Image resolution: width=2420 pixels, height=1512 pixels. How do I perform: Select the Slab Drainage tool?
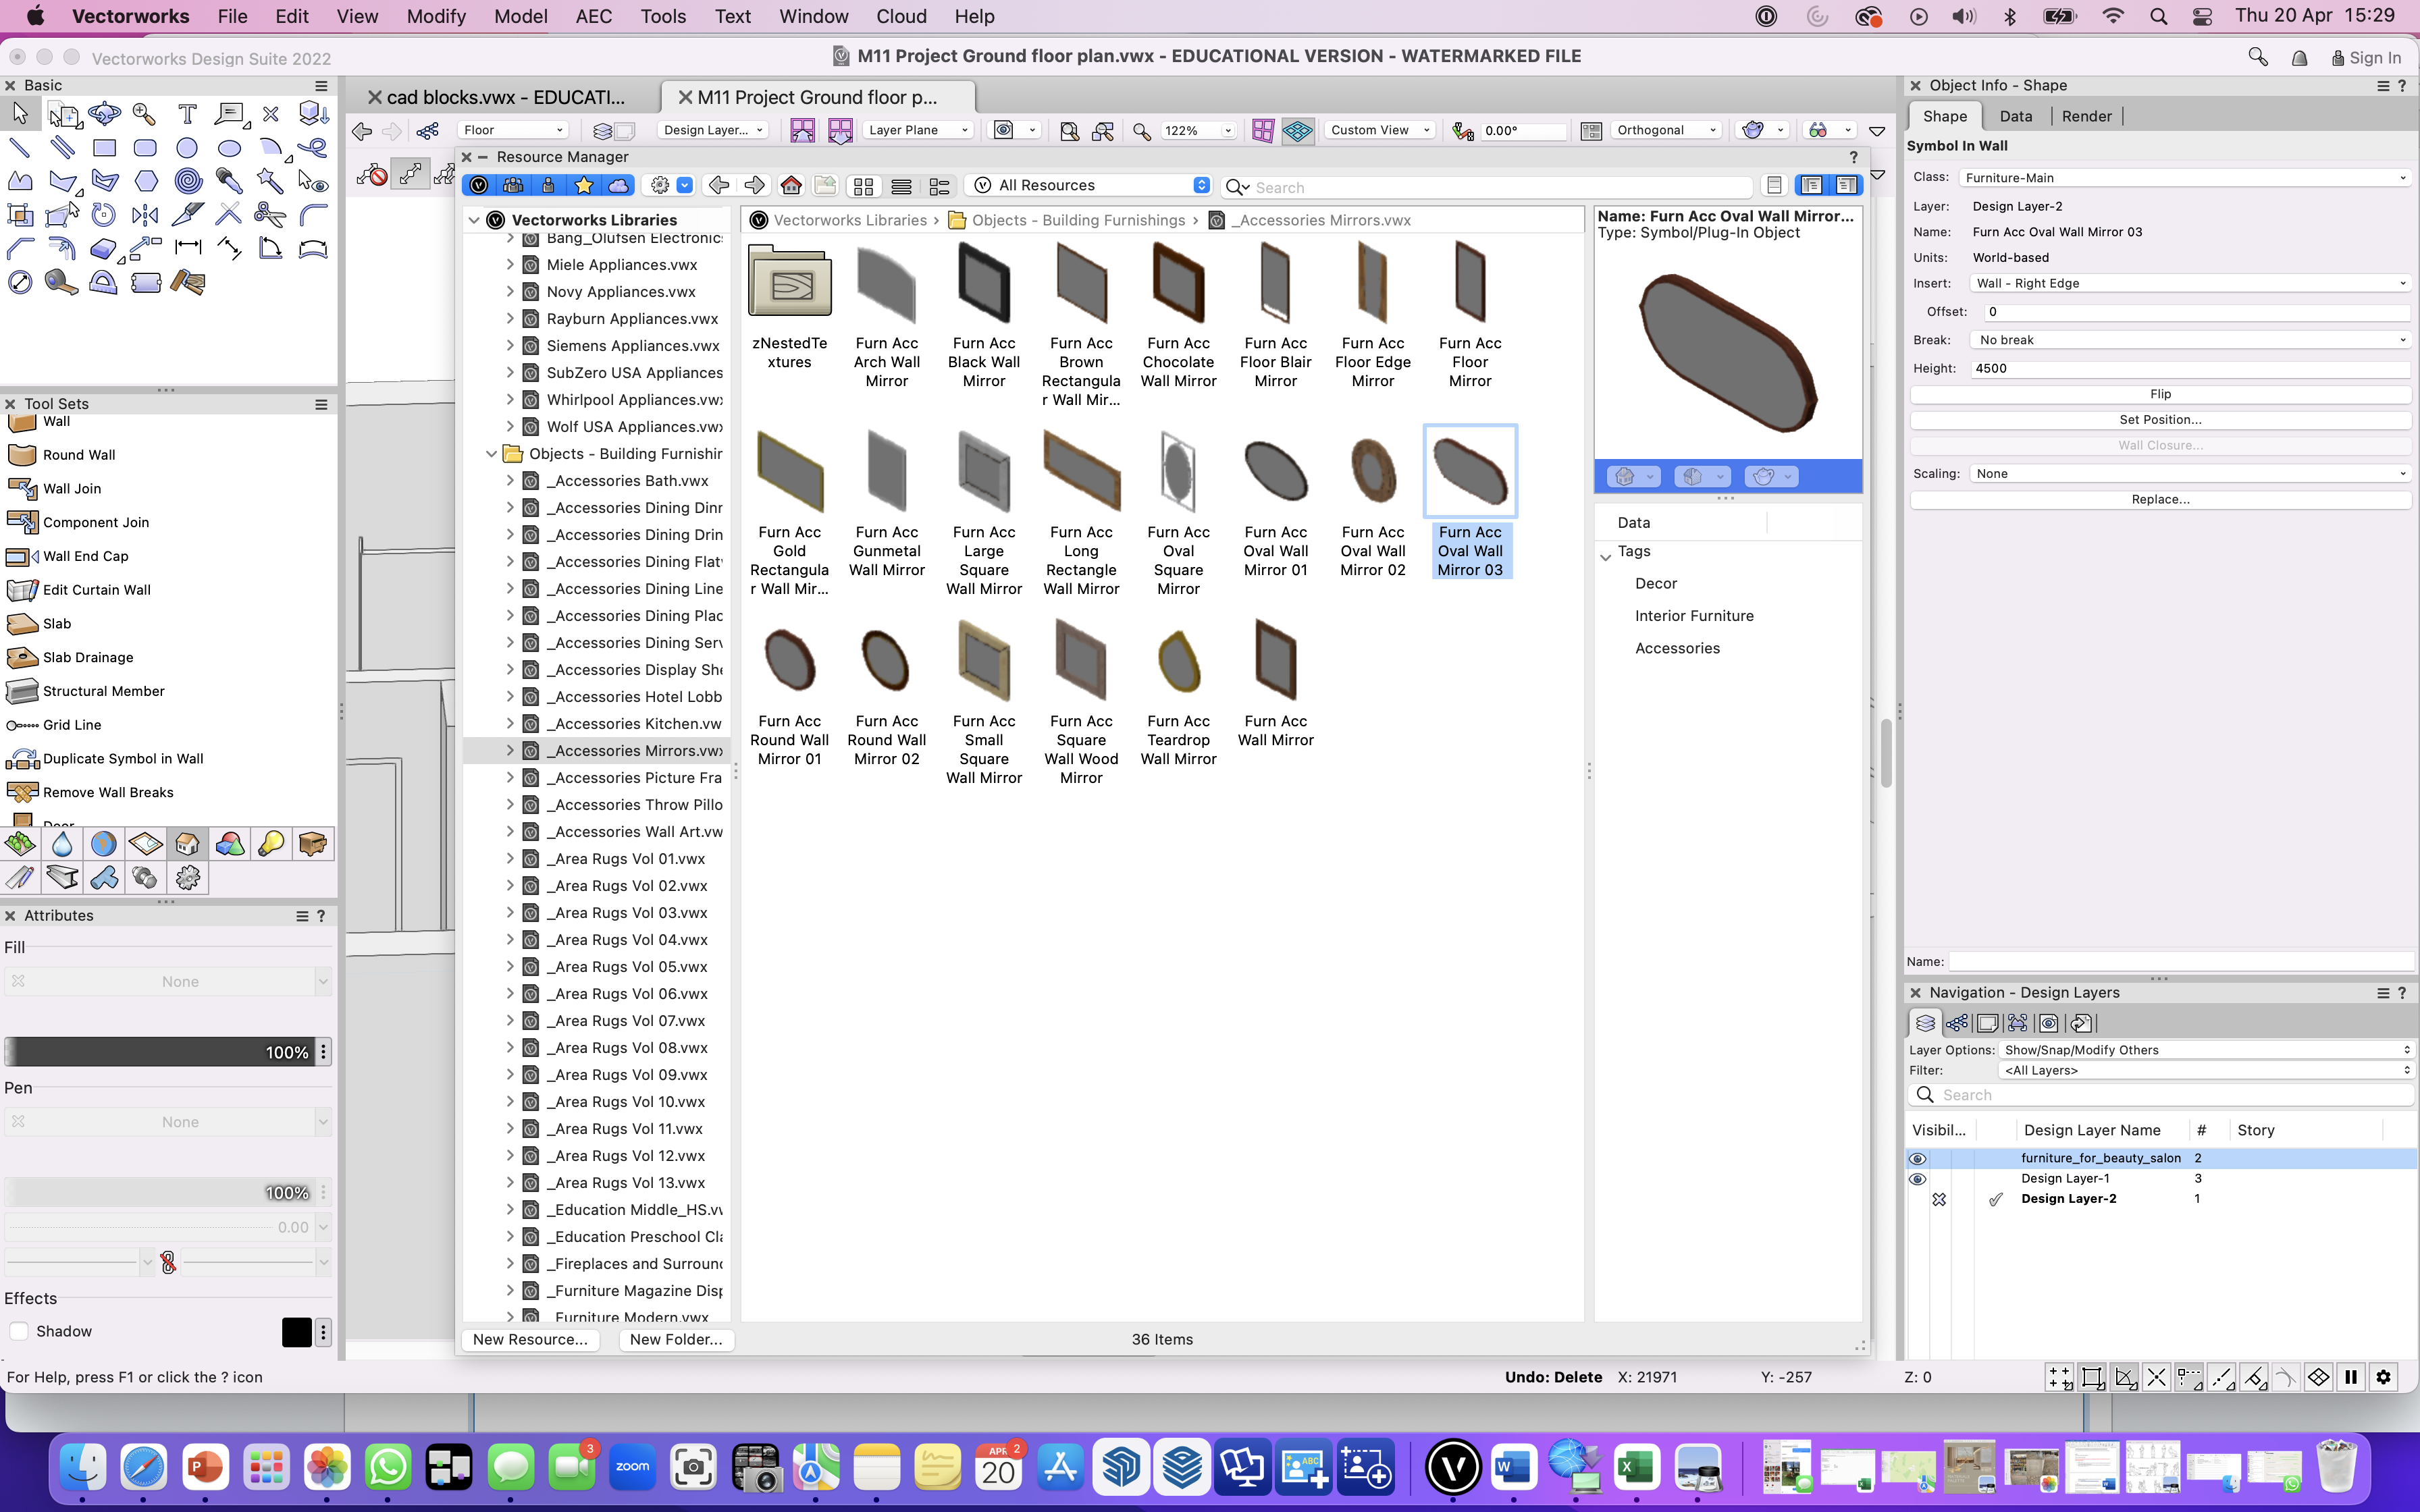click(x=87, y=657)
